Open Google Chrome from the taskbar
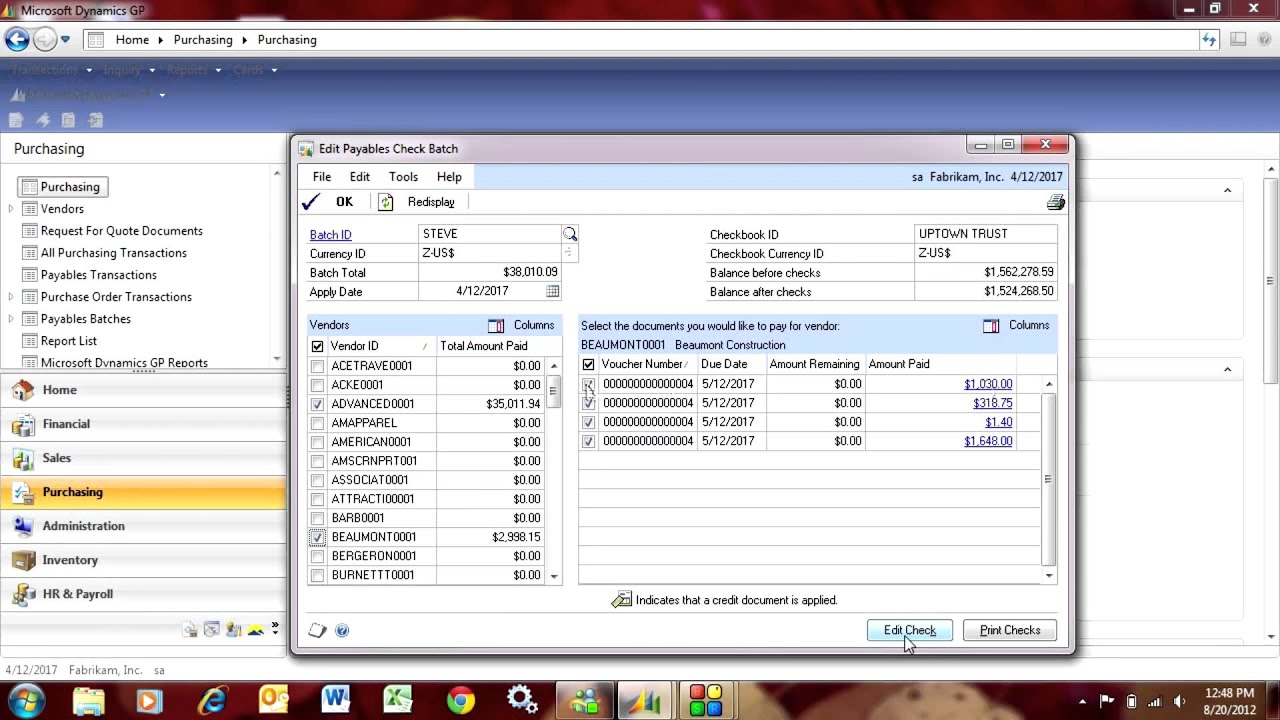The height and width of the screenshot is (720, 1280). point(460,699)
